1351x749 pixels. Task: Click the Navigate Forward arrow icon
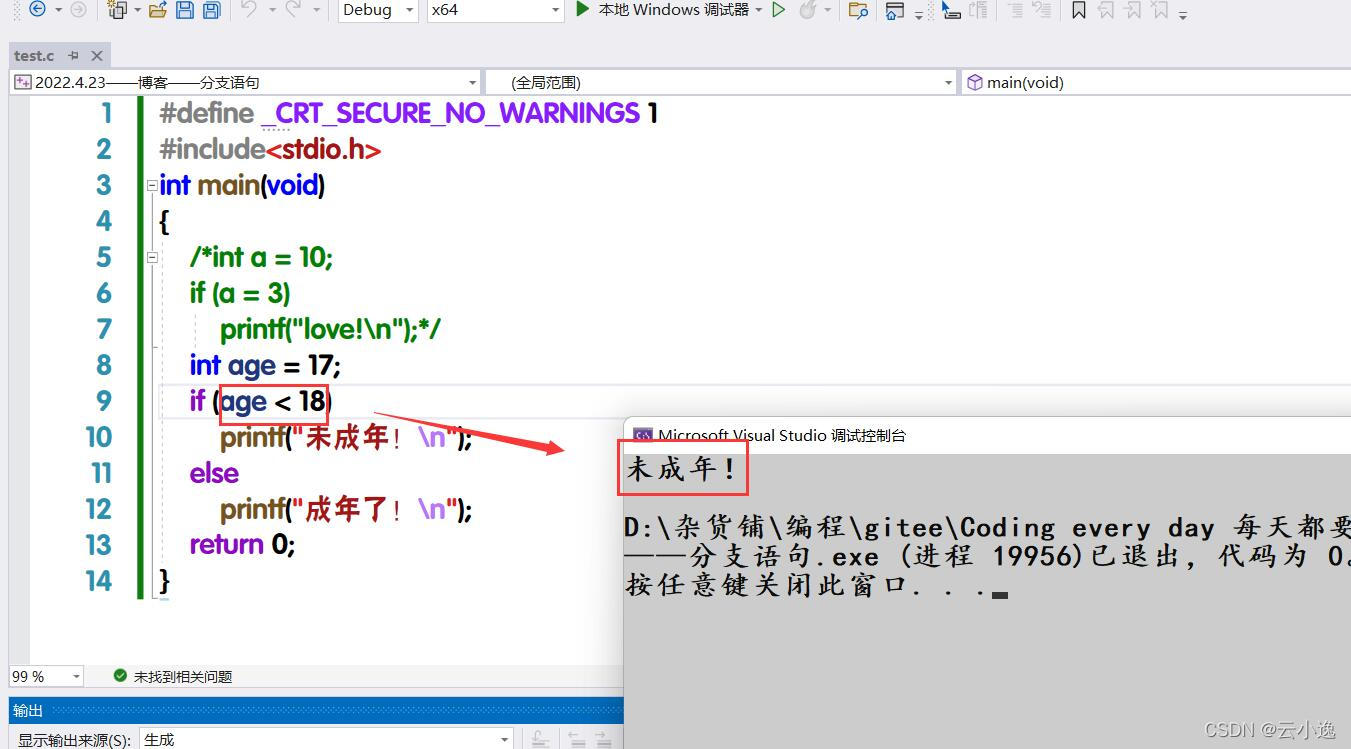tap(78, 10)
